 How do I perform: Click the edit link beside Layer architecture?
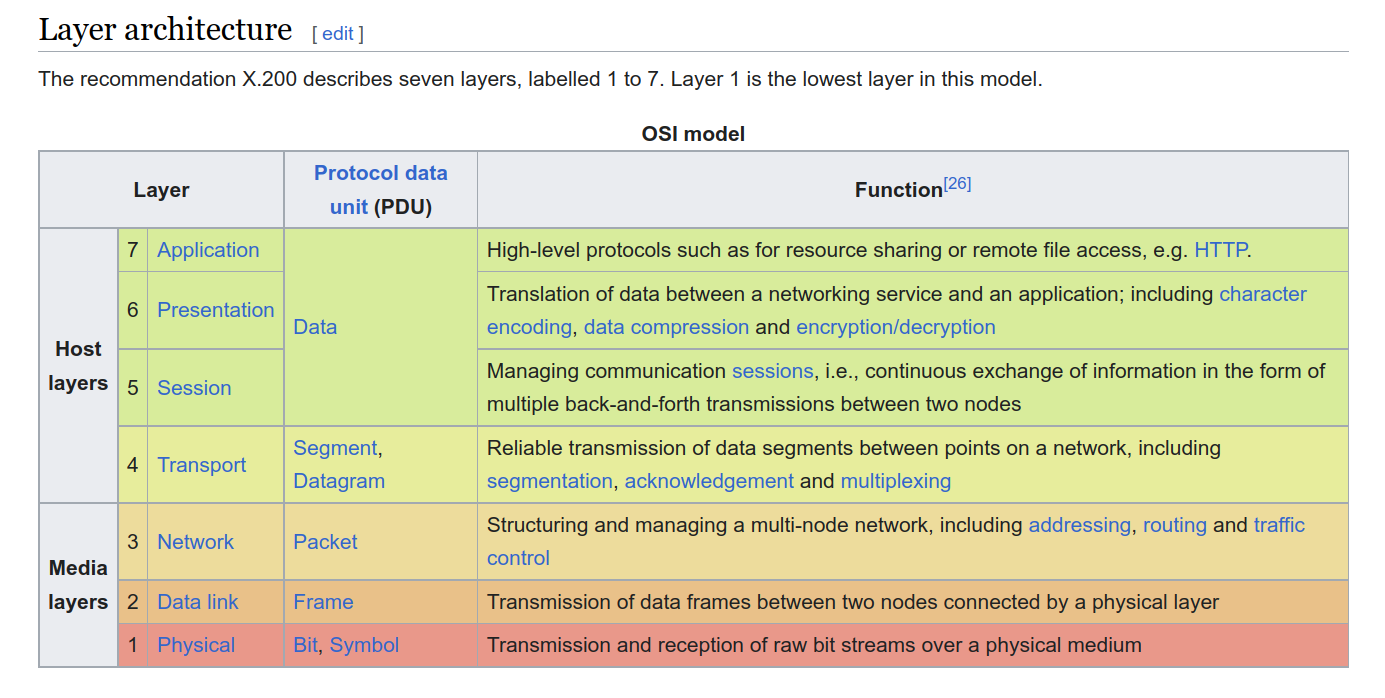click(337, 33)
